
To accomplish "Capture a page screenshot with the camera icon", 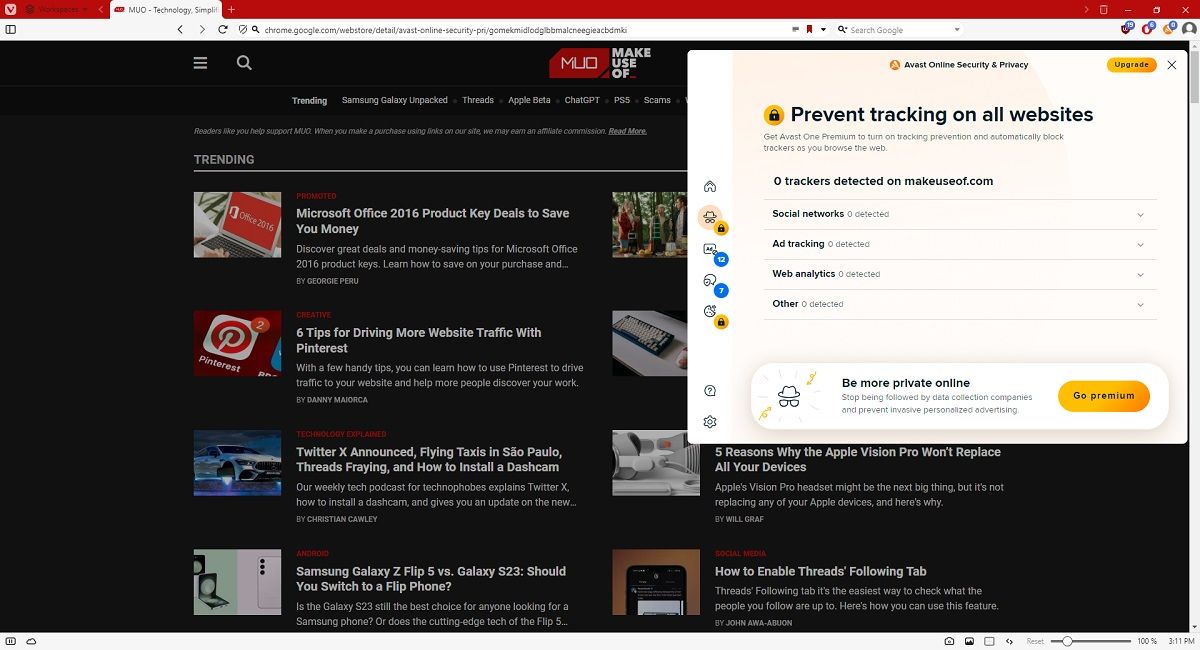I will point(948,641).
